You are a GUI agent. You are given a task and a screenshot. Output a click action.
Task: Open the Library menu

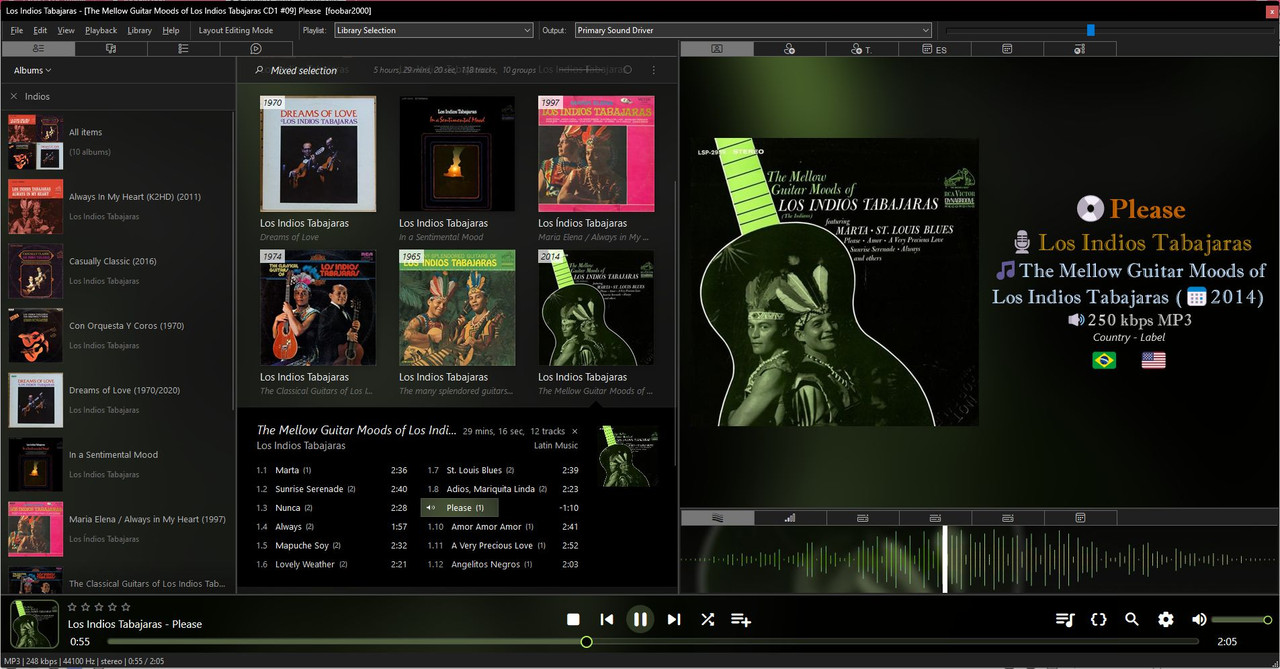click(140, 30)
